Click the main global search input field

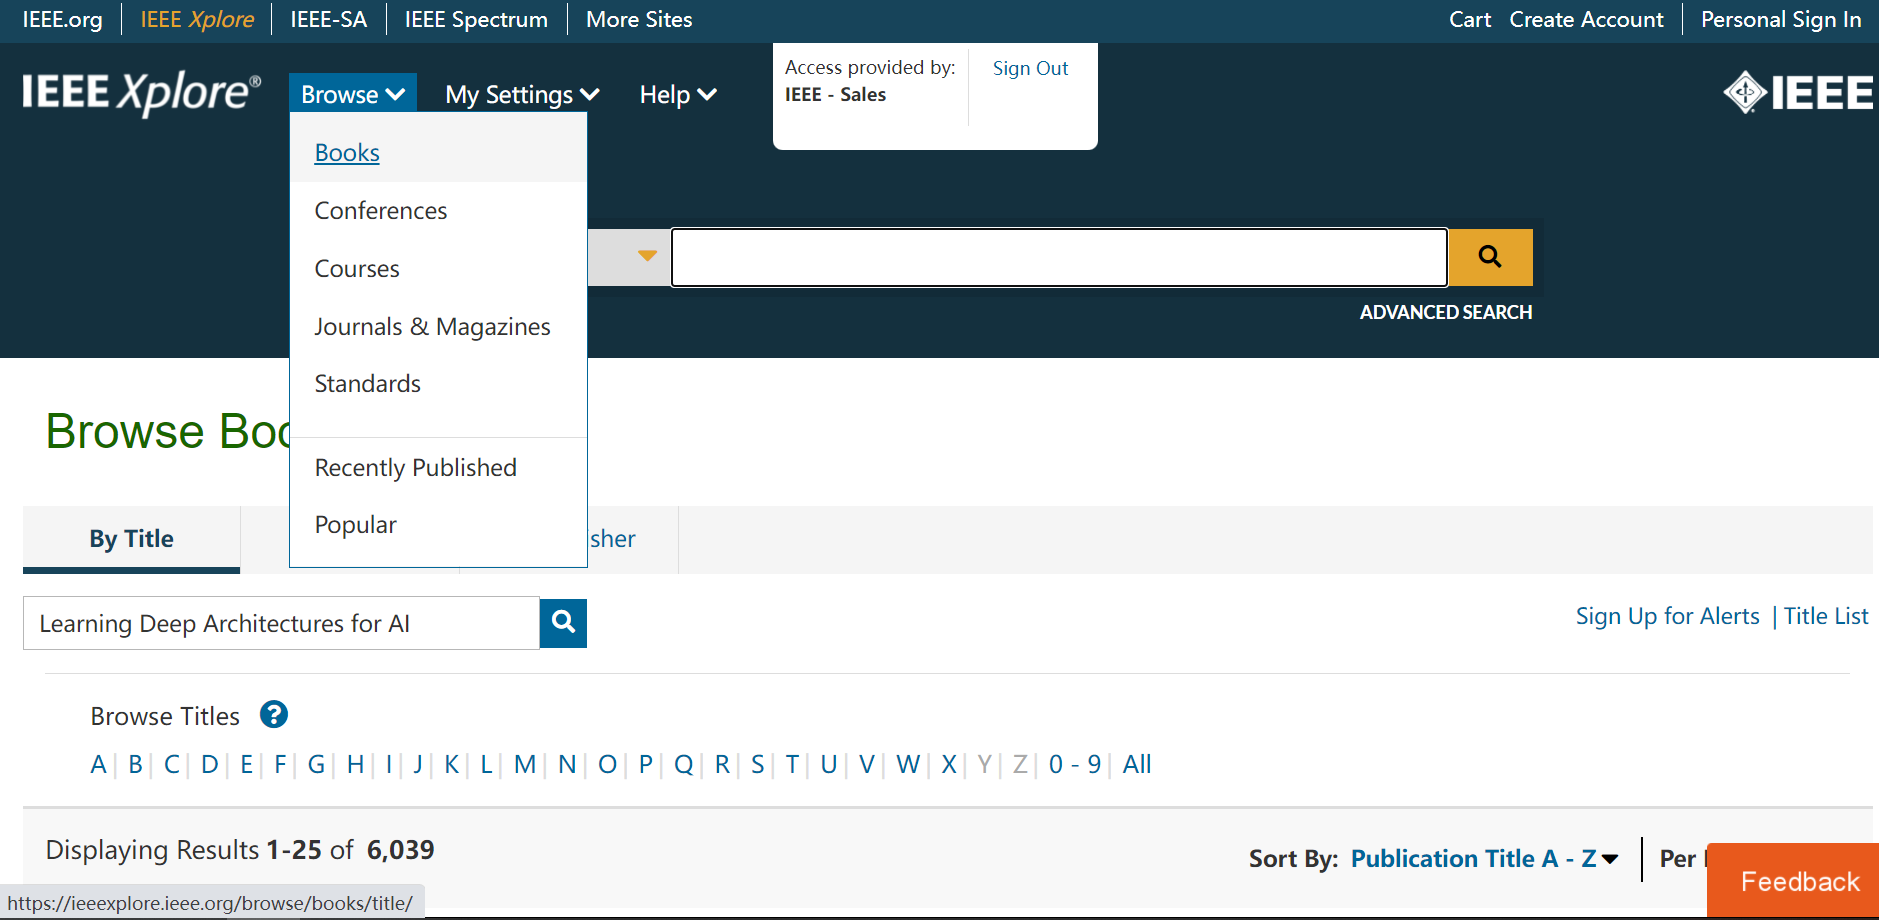point(1058,257)
